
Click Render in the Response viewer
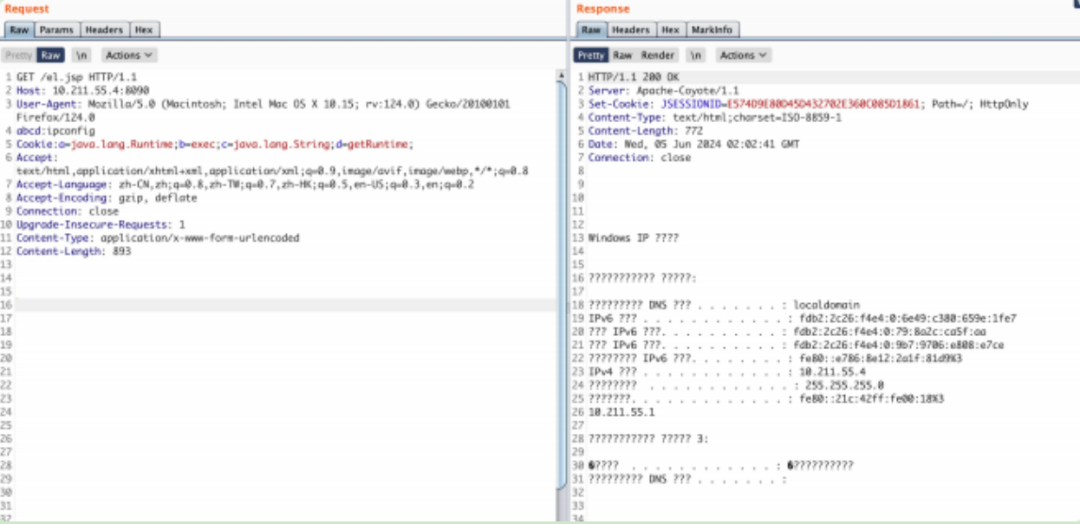(x=658, y=55)
